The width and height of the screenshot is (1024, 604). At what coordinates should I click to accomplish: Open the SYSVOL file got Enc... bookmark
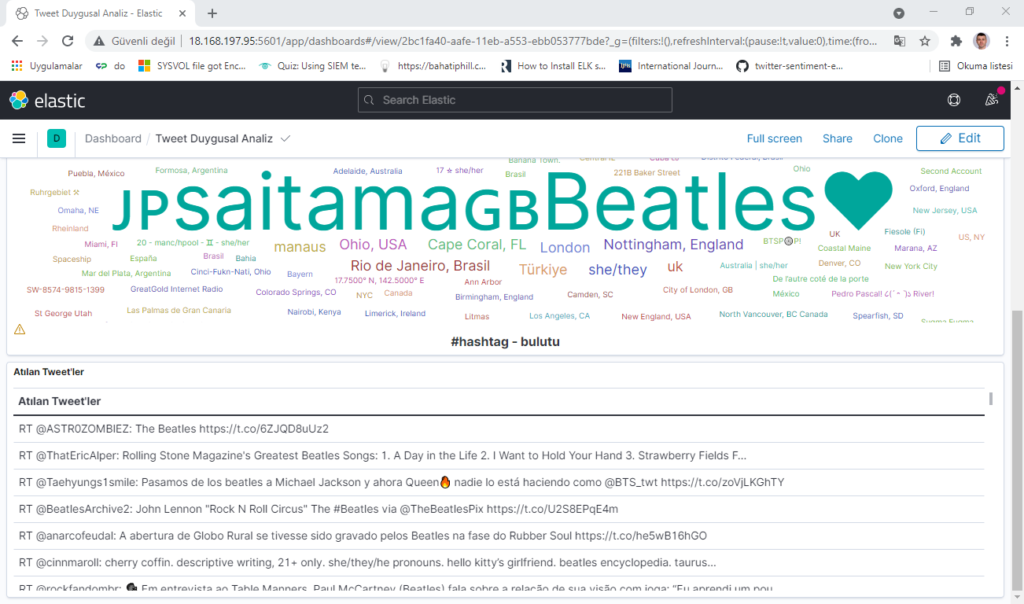pos(192,66)
